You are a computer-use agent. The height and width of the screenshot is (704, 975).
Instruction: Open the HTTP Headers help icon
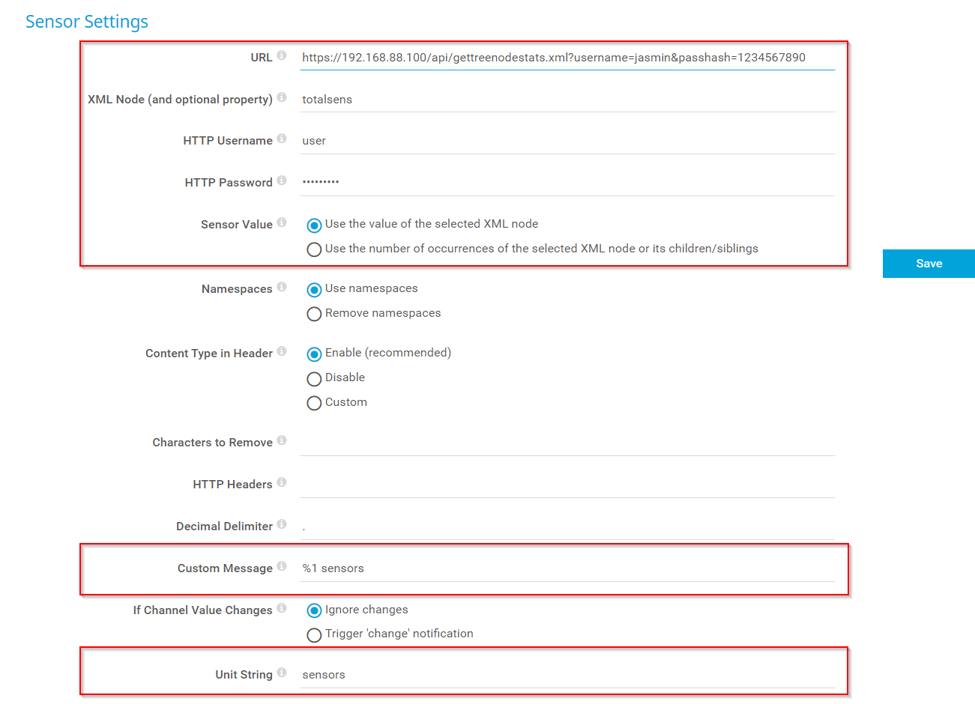(283, 483)
